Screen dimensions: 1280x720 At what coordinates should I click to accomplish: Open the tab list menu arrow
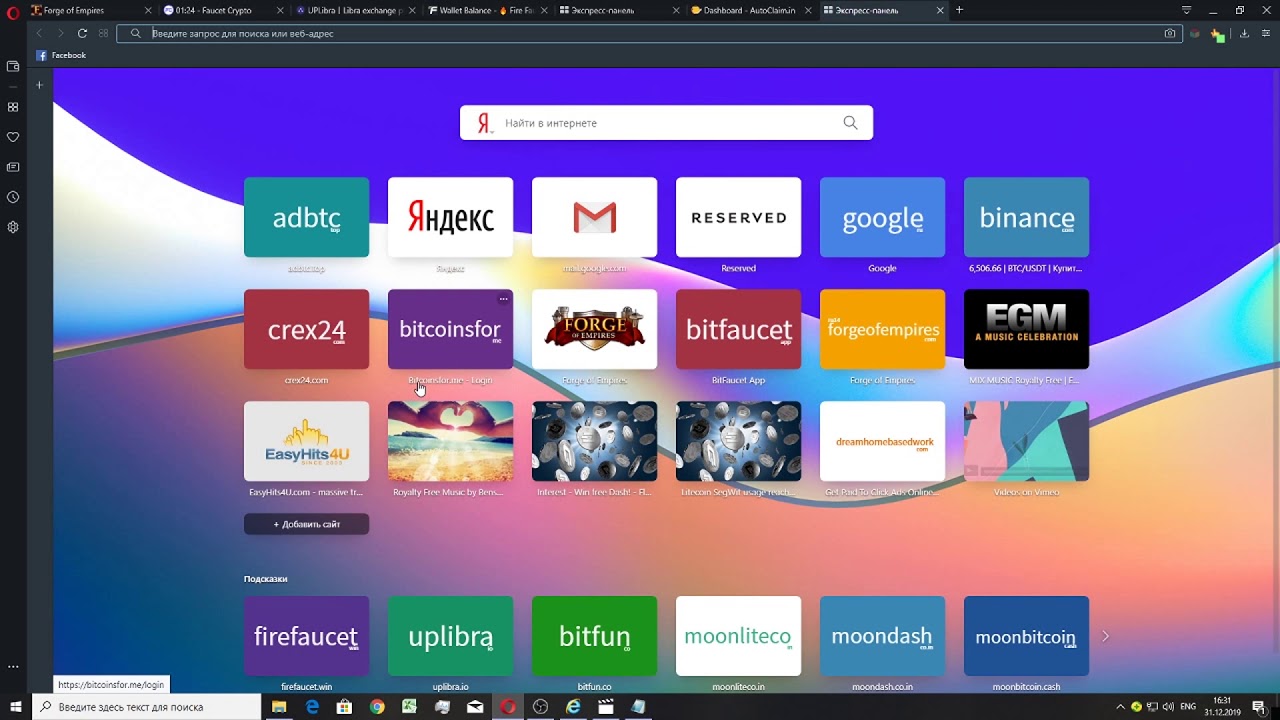(1186, 10)
